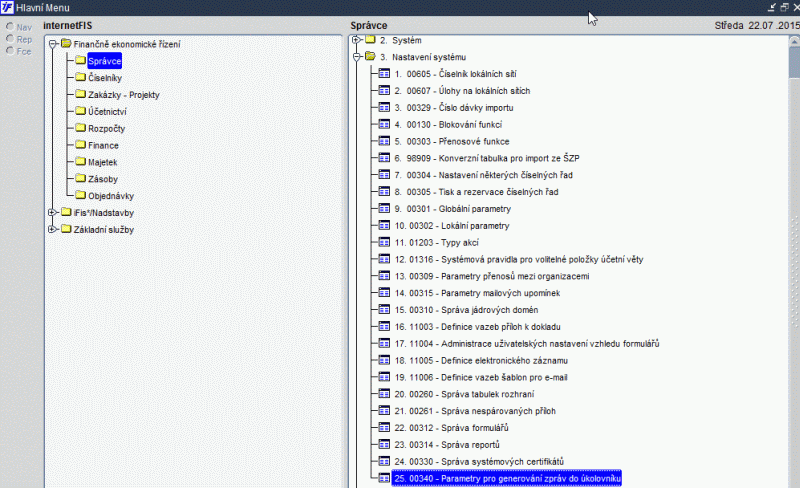Screen dimensions: 800x488
Task: Click the form icon for 00605 Číselník lokálních sítí
Action: pyautogui.click(x=384, y=74)
